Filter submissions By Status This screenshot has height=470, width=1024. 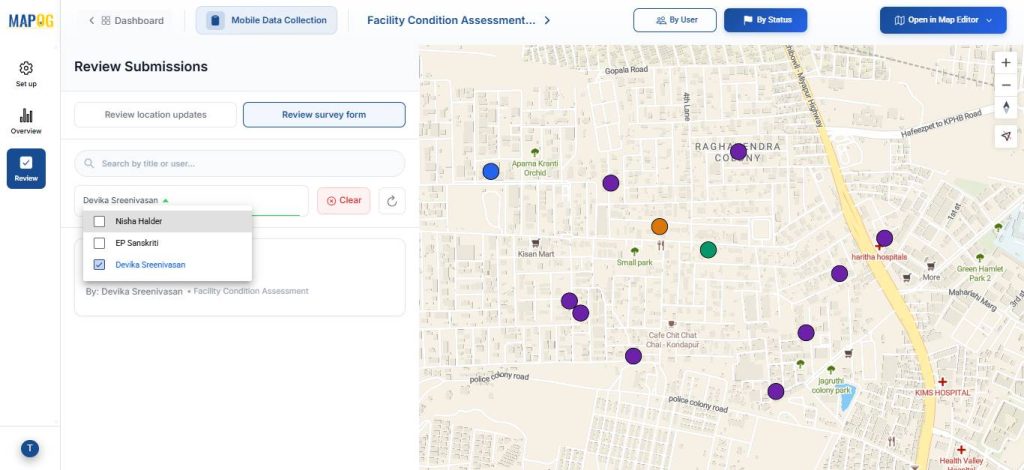coord(765,20)
